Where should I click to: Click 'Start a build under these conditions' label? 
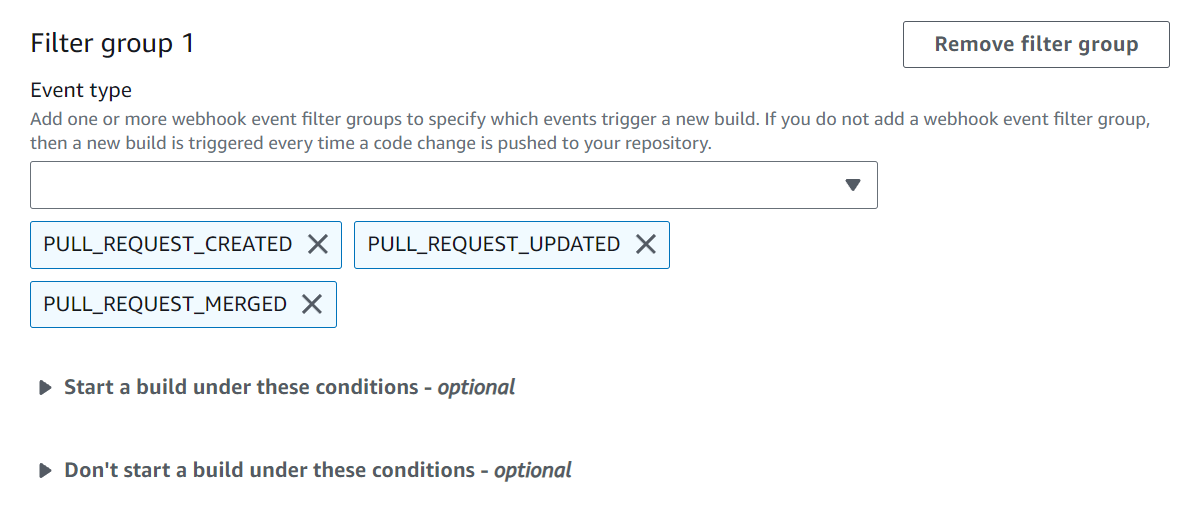point(240,387)
